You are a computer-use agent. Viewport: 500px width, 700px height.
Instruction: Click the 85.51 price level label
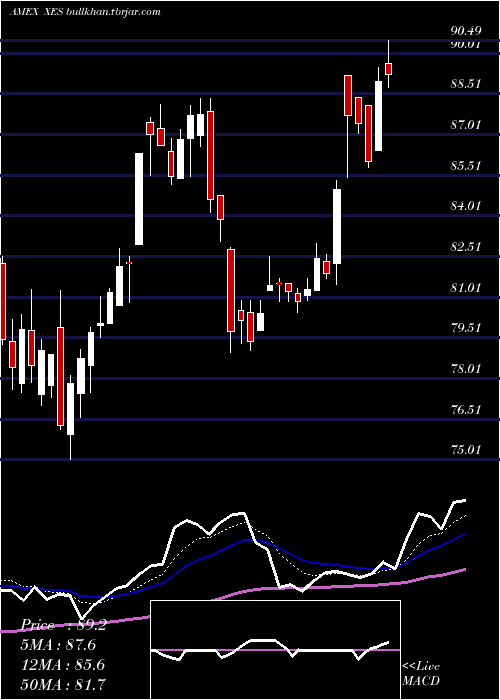coord(466,166)
